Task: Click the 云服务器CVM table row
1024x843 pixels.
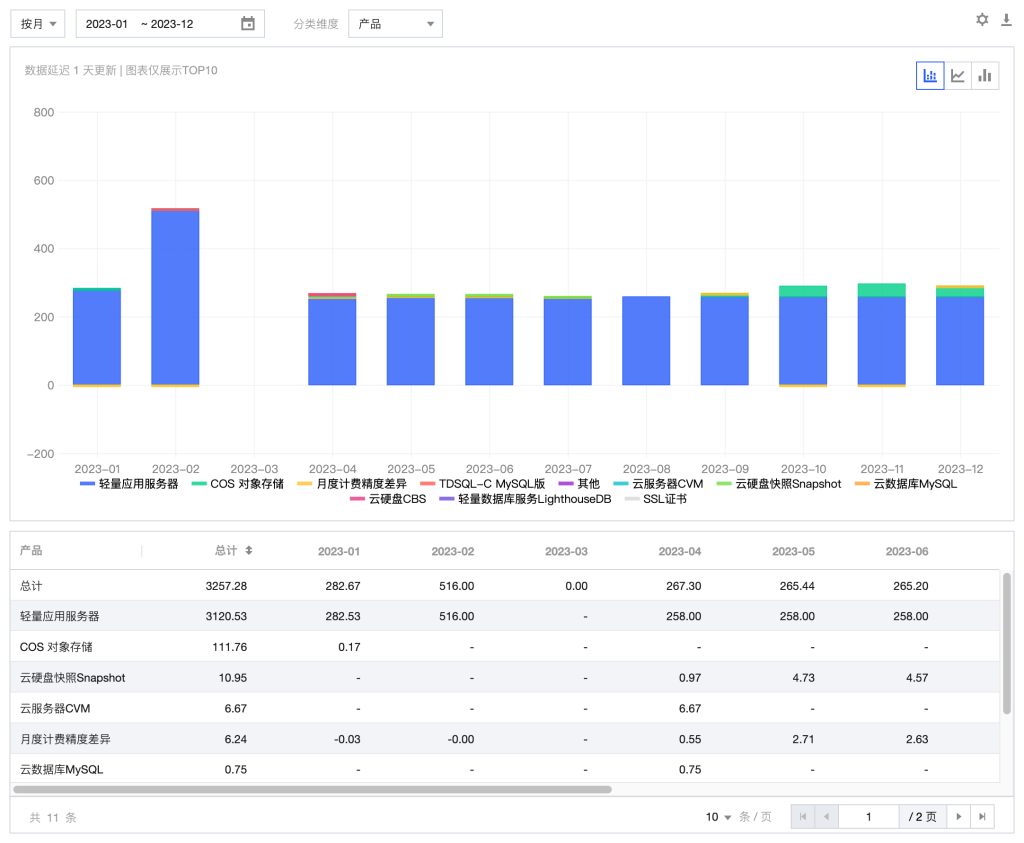Action: (x=60, y=708)
